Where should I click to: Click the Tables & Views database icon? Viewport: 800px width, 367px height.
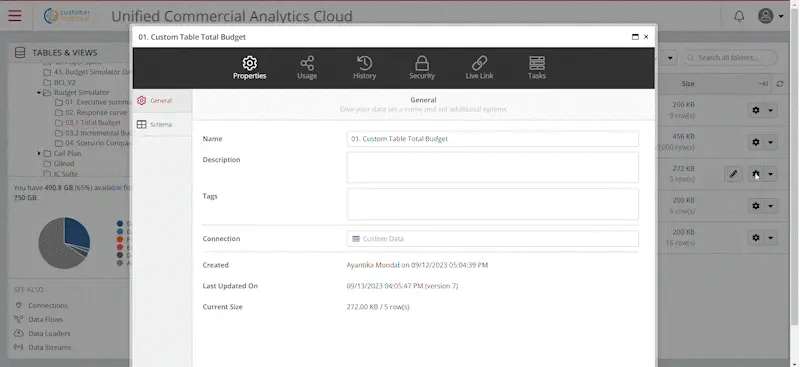20,53
